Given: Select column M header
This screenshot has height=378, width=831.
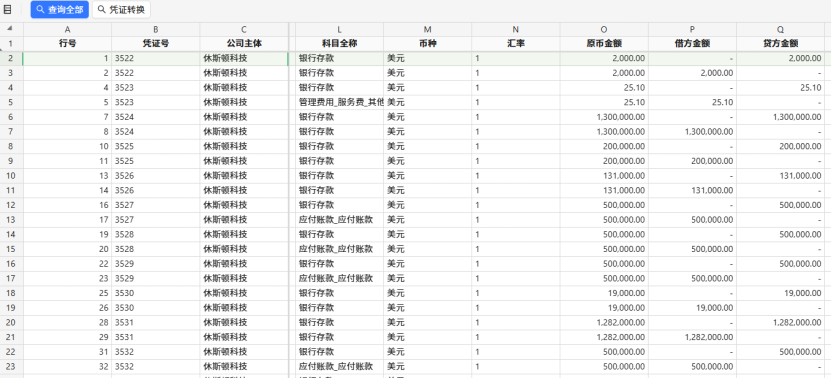Looking at the screenshot, I should (x=428, y=30).
